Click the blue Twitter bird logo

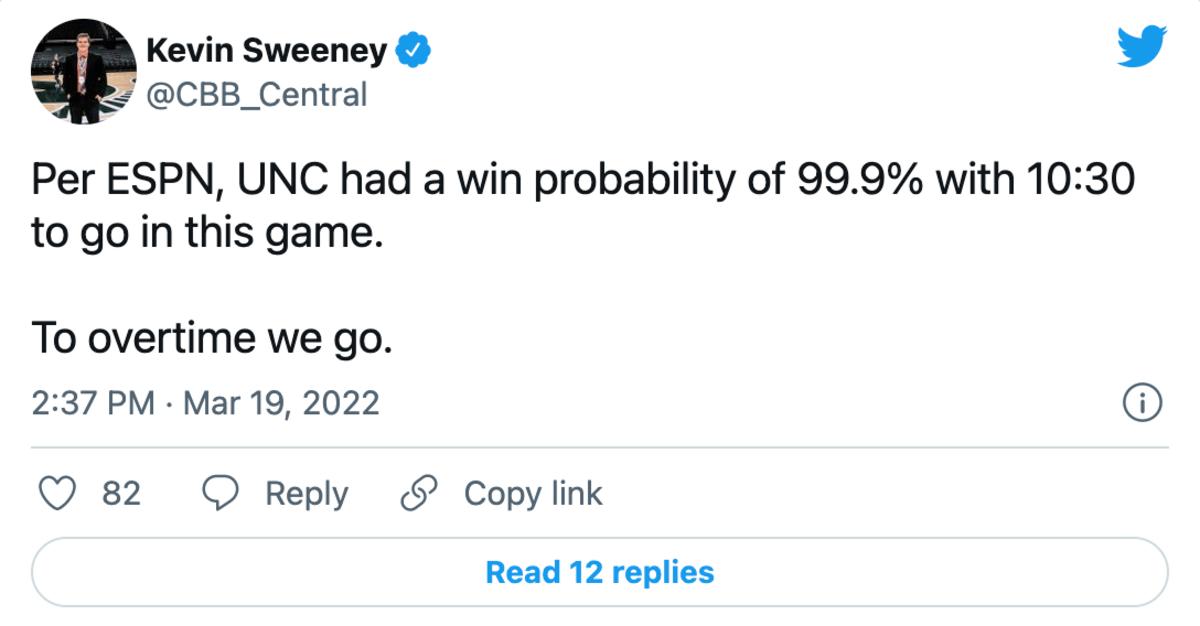tap(1141, 47)
